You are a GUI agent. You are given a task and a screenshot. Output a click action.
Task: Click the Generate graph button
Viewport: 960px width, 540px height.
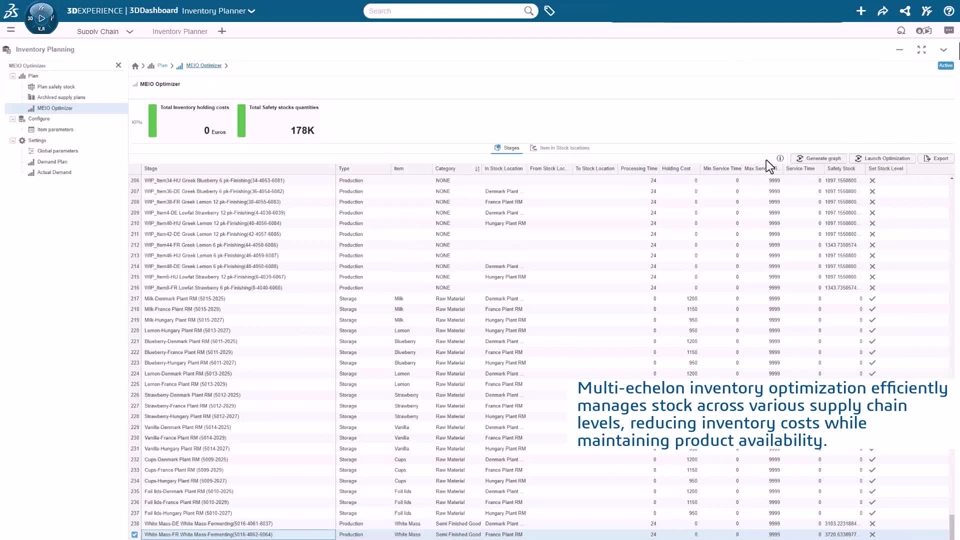point(819,158)
